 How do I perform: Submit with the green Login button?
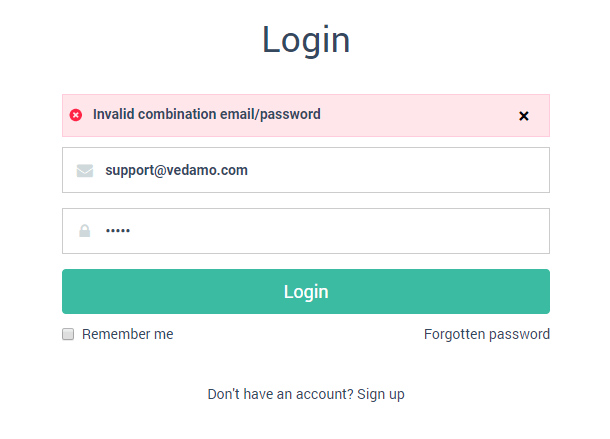coord(306,291)
